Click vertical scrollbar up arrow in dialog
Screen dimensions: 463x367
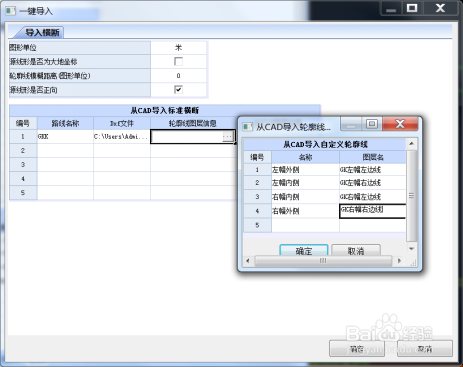[x=412, y=144]
